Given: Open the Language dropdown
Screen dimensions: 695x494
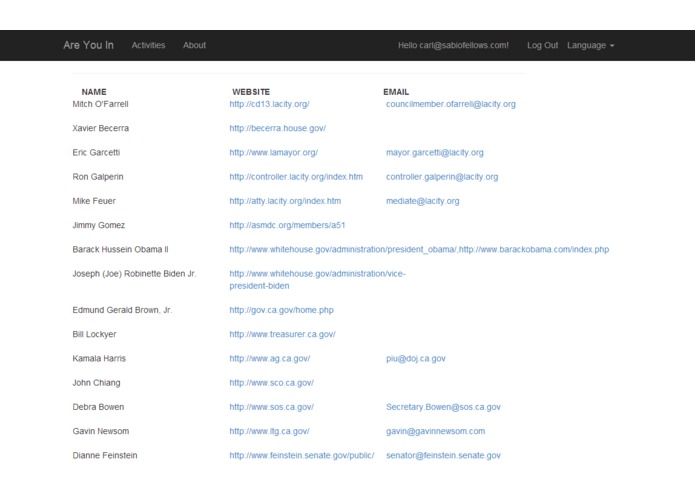Looking at the screenshot, I should [x=590, y=45].
